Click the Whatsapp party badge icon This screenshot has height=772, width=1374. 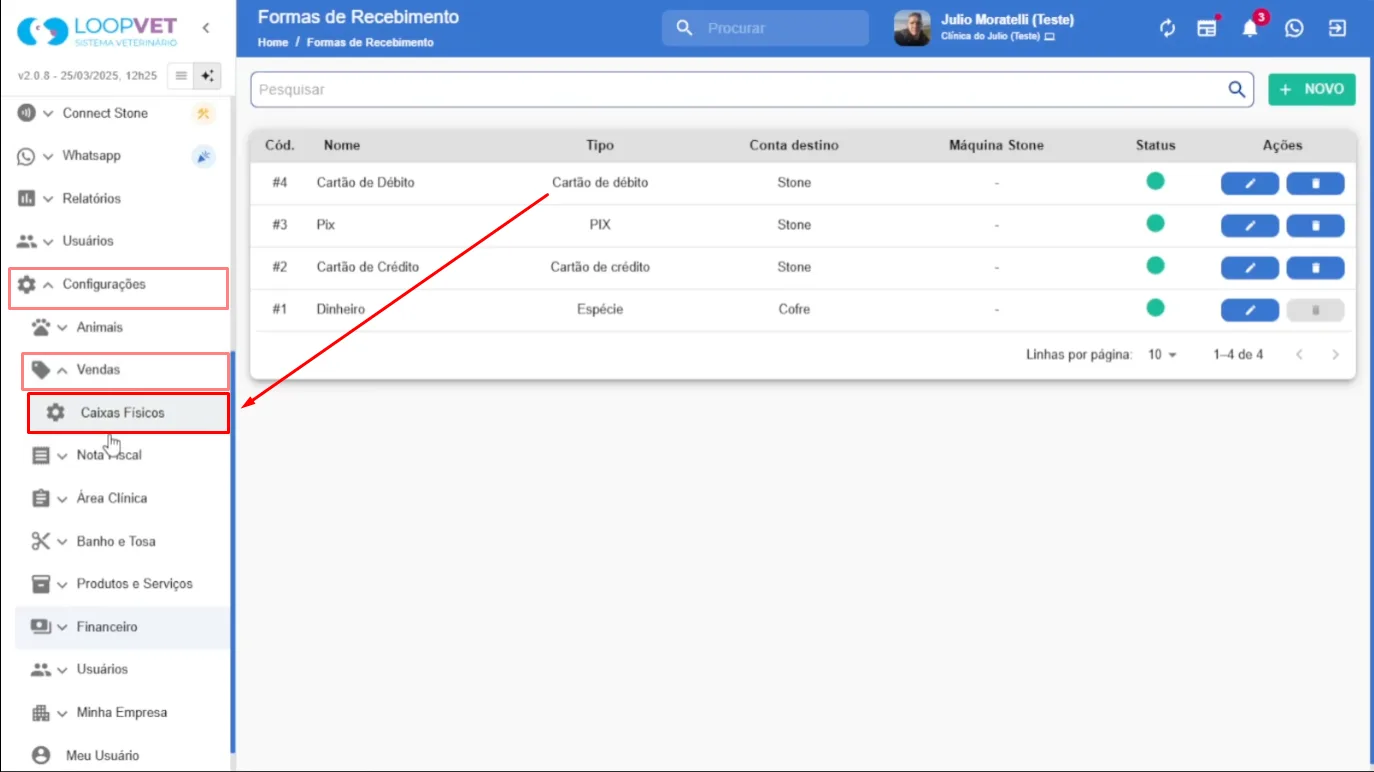[x=204, y=156]
